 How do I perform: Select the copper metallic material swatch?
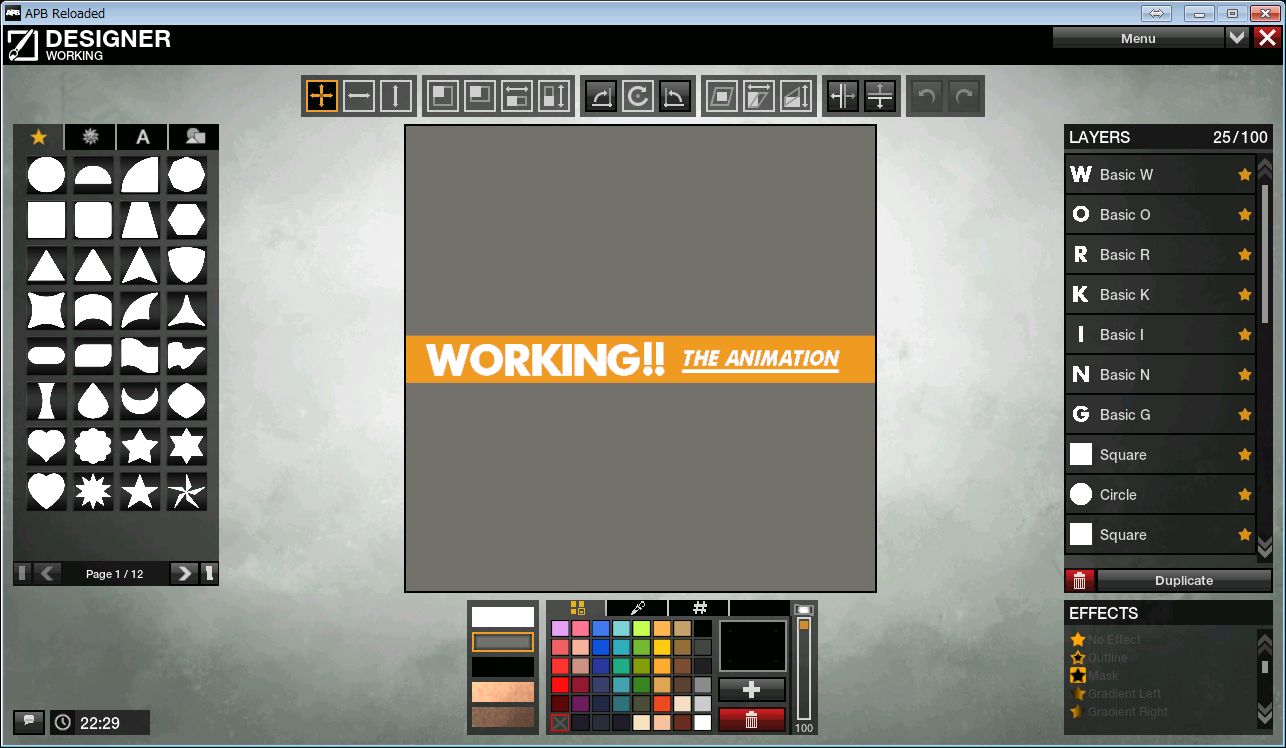(x=503, y=692)
